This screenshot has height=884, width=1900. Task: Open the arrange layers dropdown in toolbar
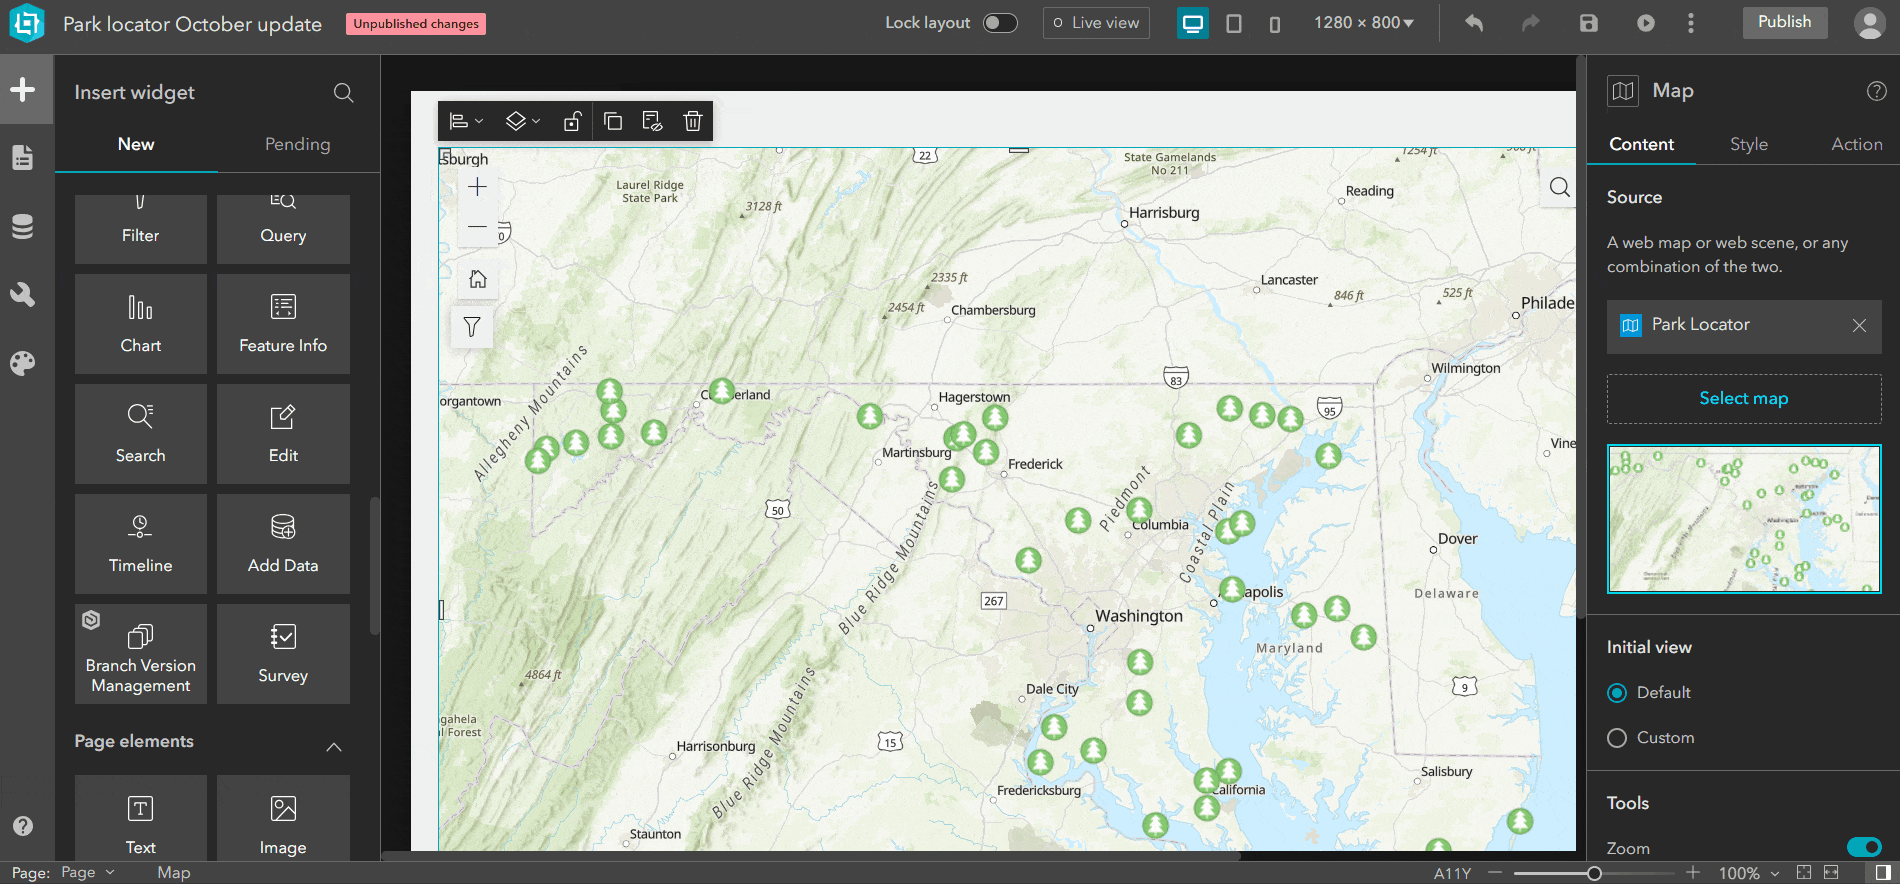pyautogui.click(x=522, y=121)
